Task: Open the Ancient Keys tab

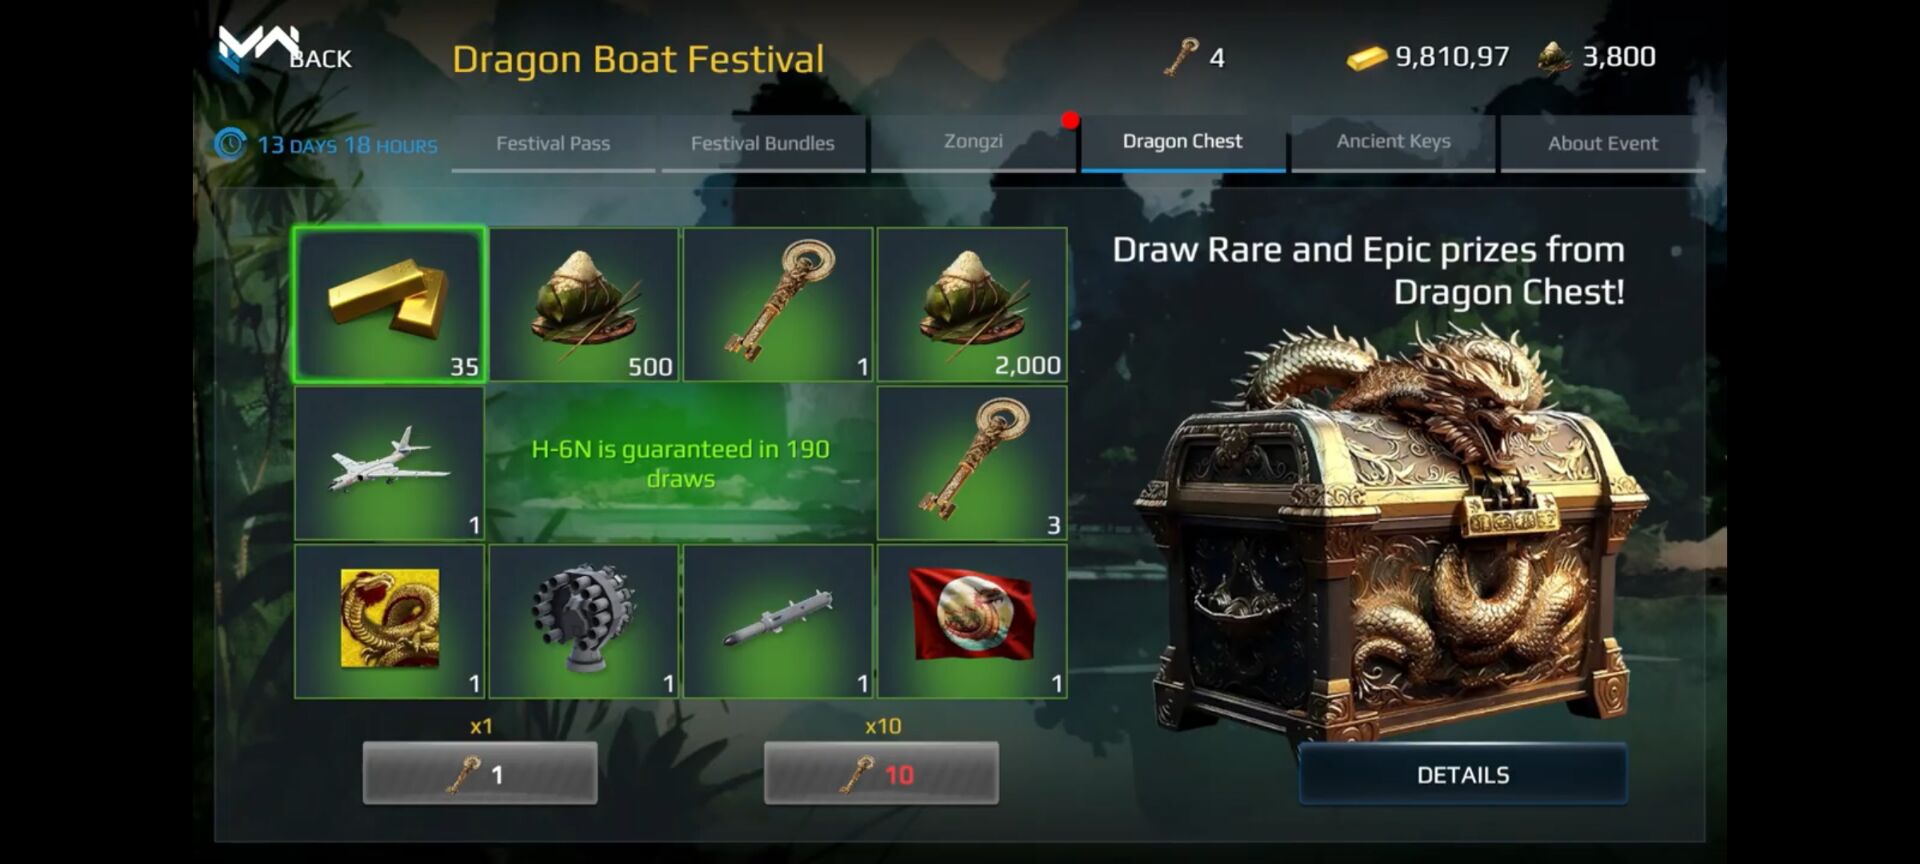Action: click(x=1393, y=143)
